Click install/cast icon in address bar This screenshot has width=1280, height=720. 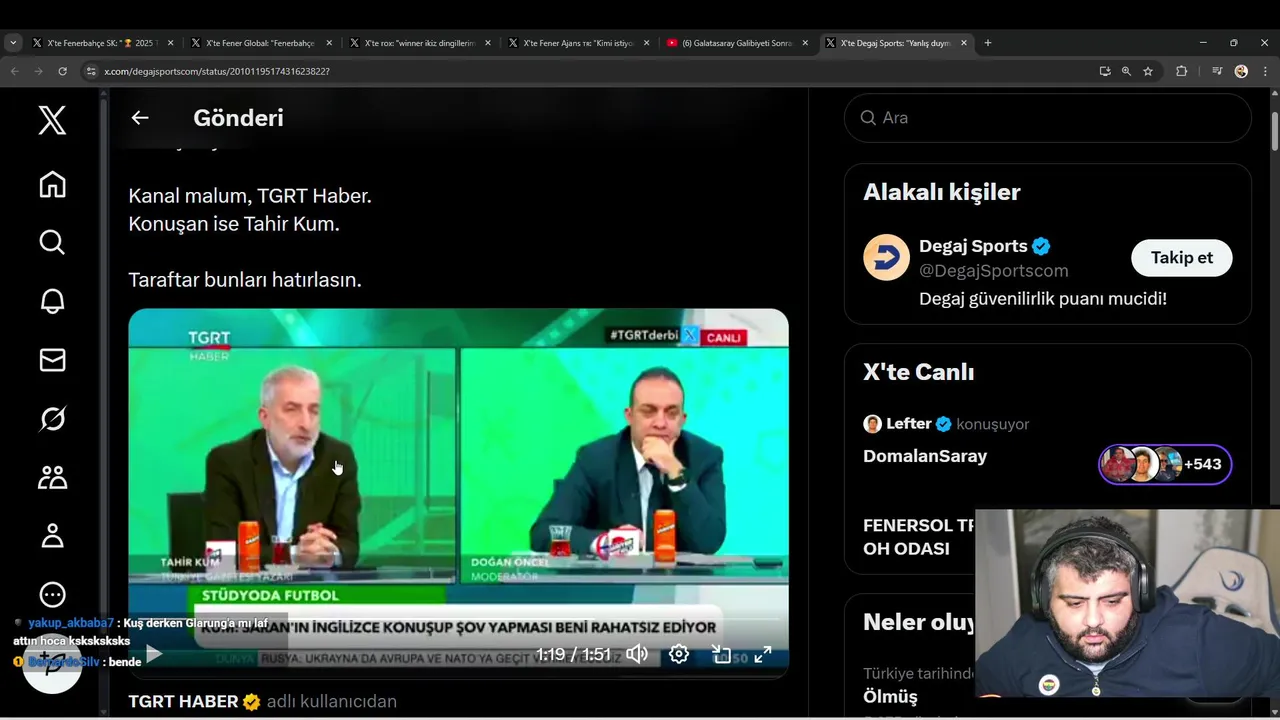coord(1104,71)
